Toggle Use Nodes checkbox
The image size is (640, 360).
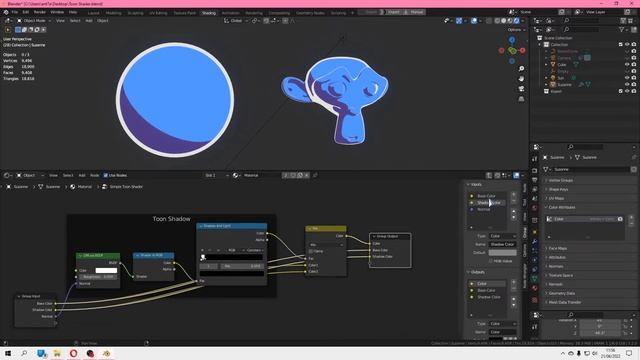106,175
